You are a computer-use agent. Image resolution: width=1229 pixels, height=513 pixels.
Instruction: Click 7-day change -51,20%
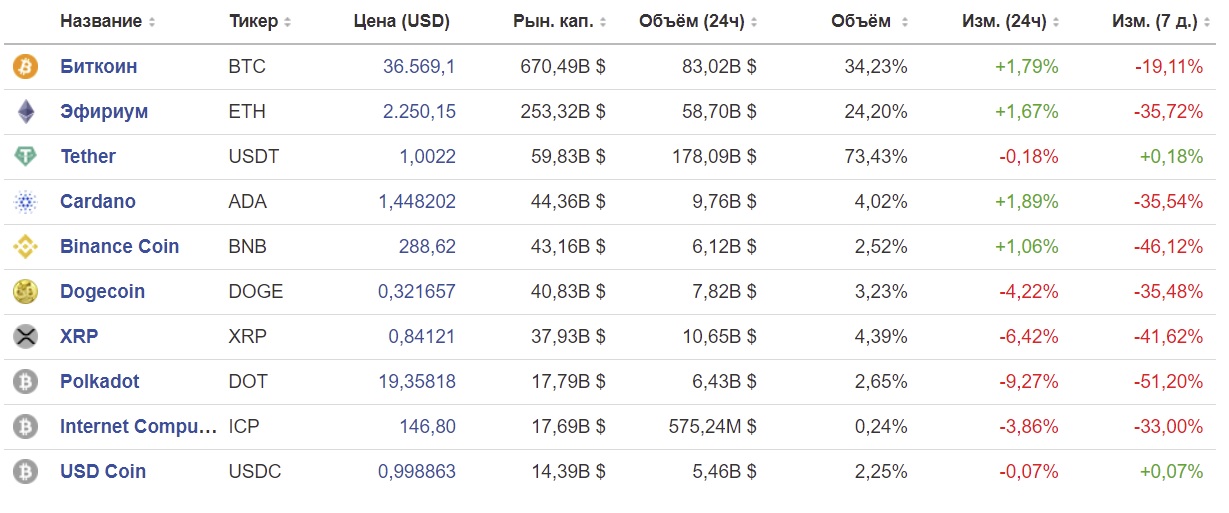[1169, 382]
